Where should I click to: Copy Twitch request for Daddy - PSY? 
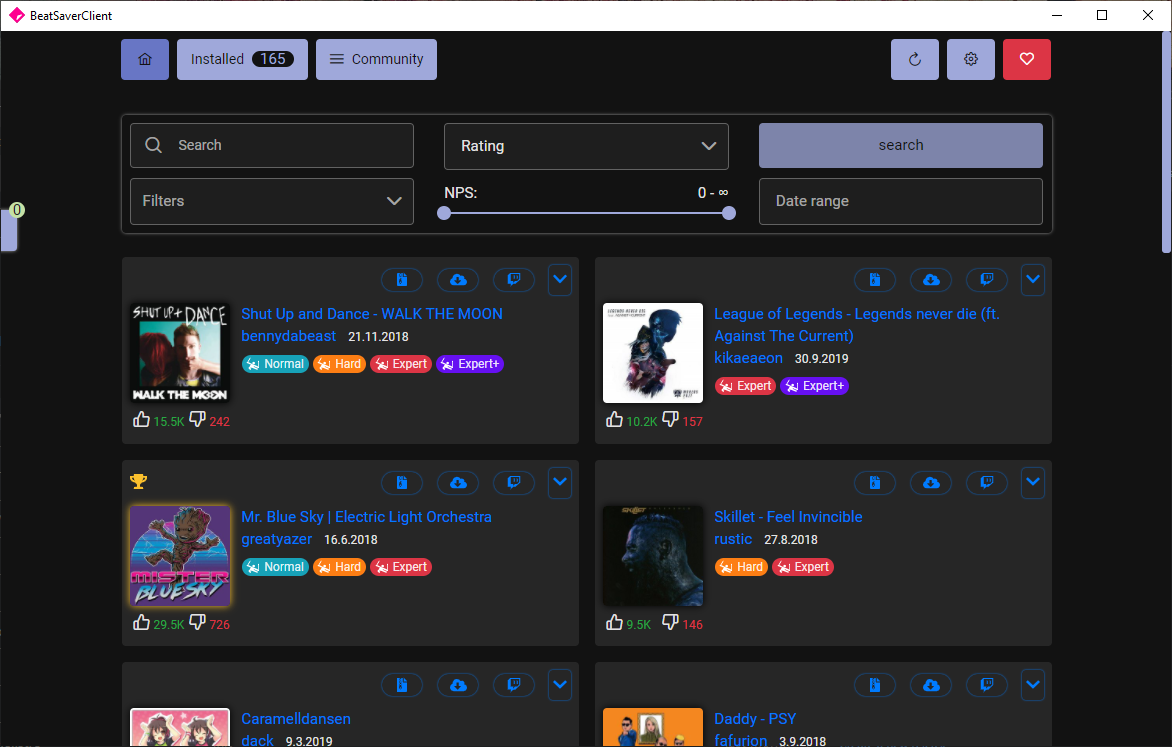coord(987,685)
